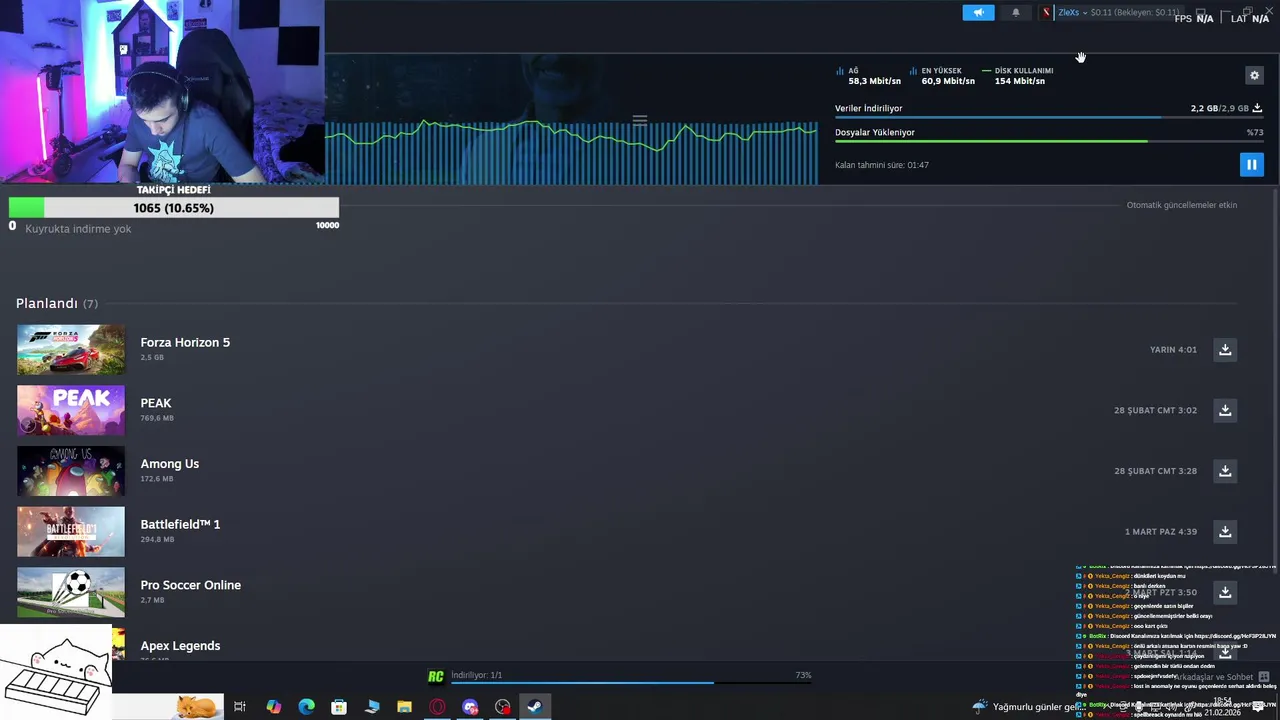
Task: Start the Among Us update download
Action: (x=1225, y=471)
